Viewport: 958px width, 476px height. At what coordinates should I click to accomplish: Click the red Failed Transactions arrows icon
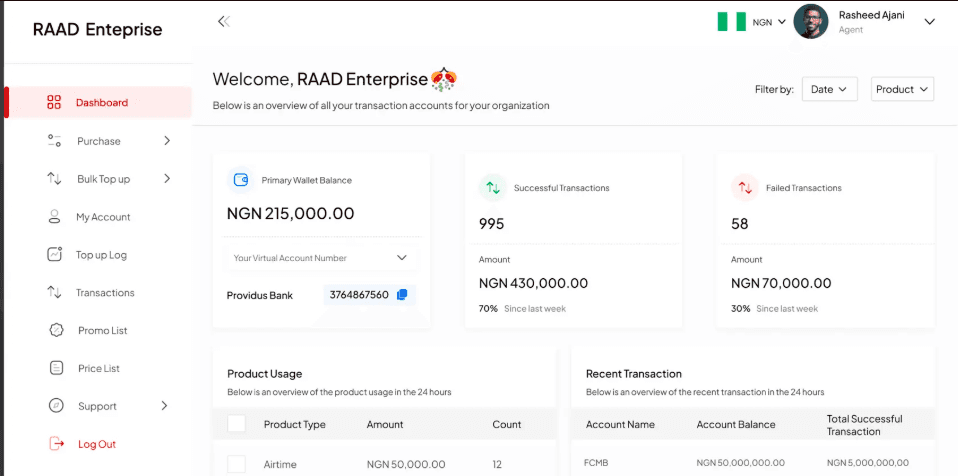coord(745,188)
